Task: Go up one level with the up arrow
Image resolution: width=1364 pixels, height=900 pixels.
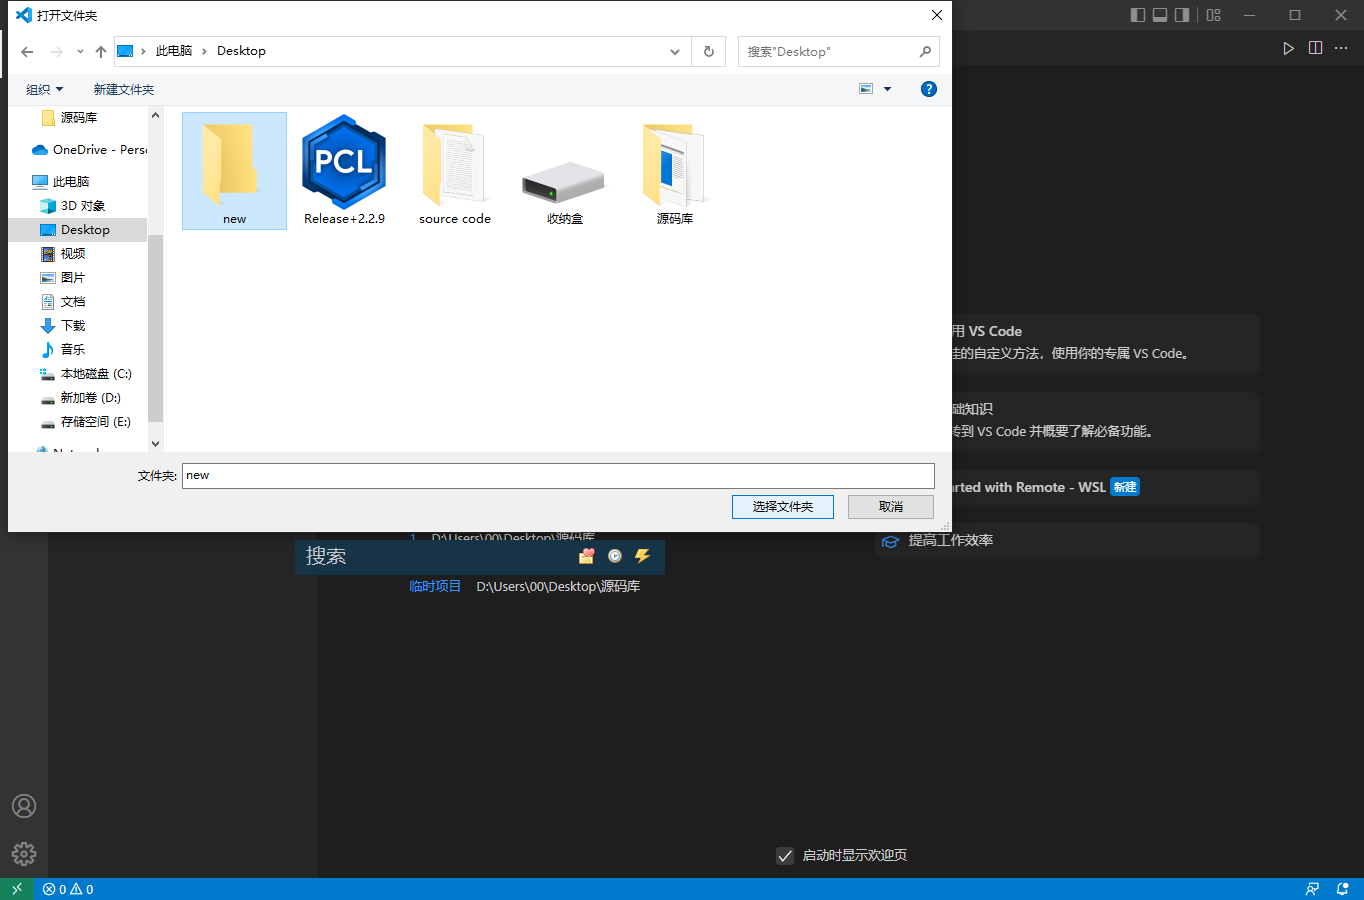Action: tap(101, 52)
